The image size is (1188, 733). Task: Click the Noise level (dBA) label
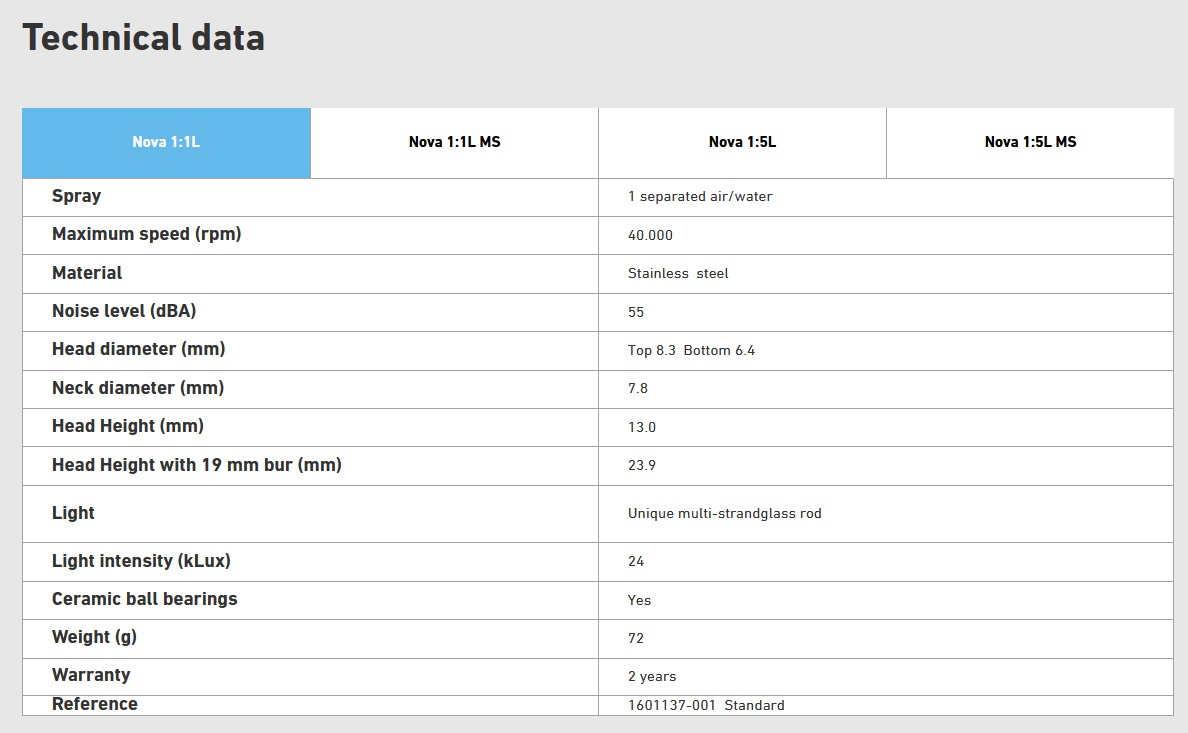[124, 311]
